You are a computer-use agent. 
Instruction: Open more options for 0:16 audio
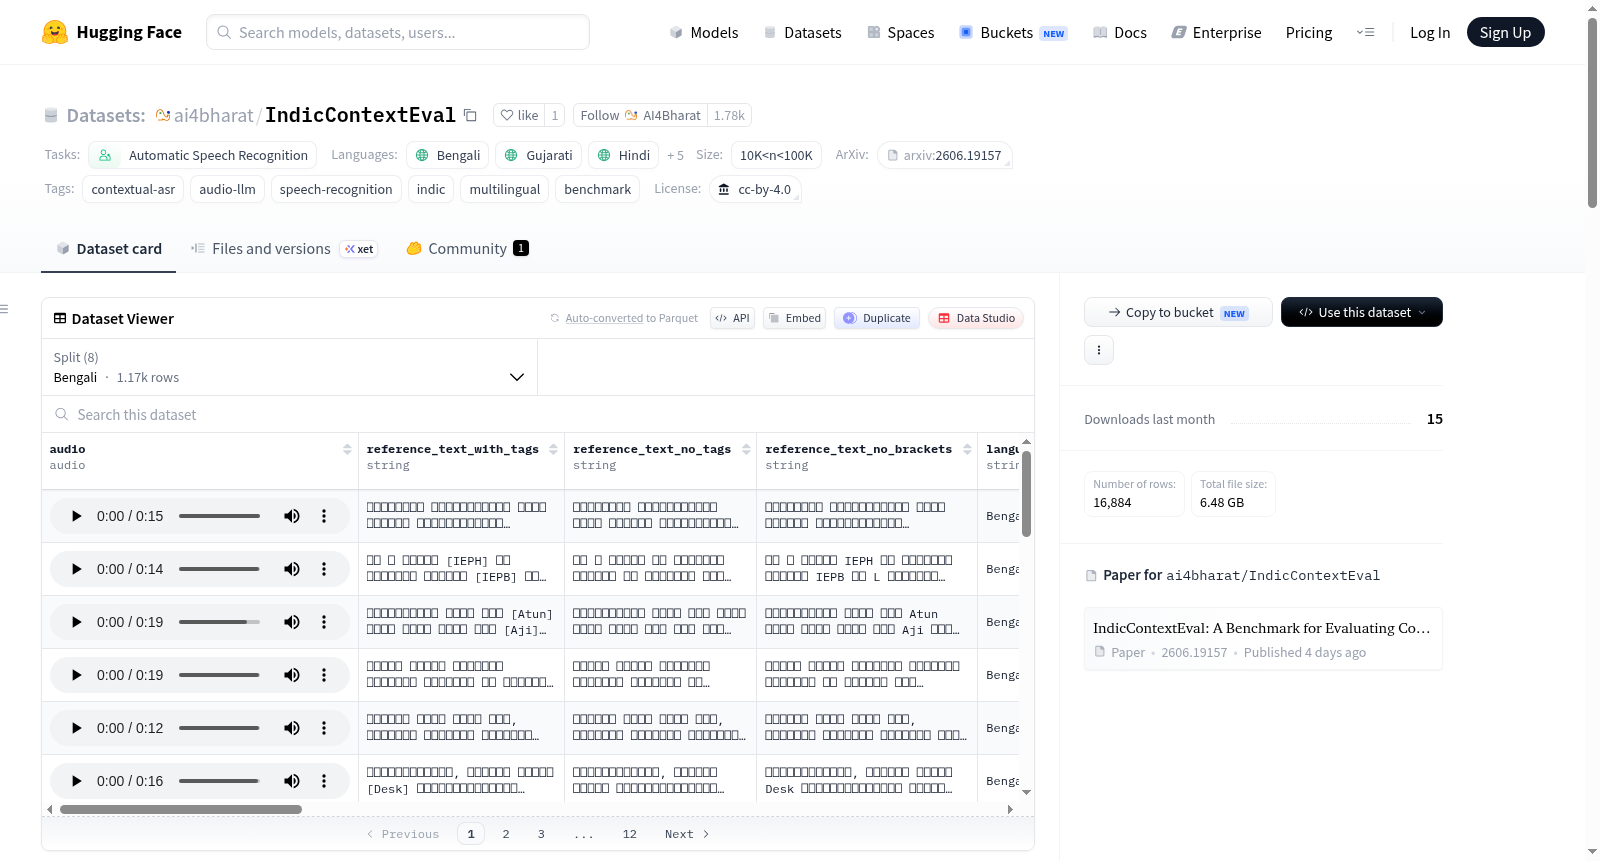coord(324,781)
